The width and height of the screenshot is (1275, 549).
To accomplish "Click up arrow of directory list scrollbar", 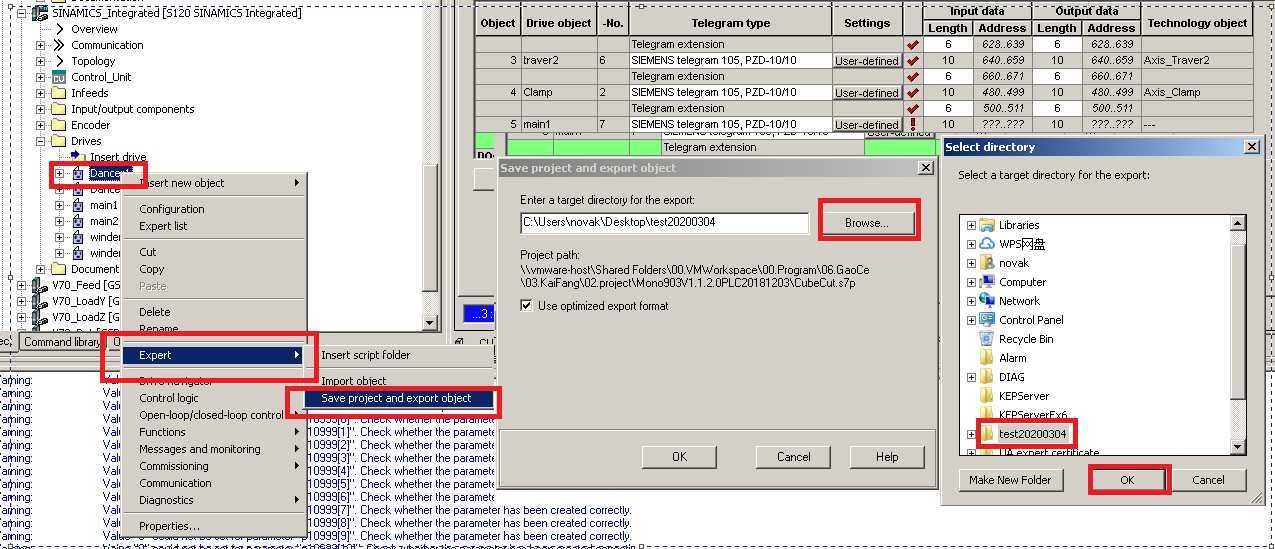I will 1237,223.
